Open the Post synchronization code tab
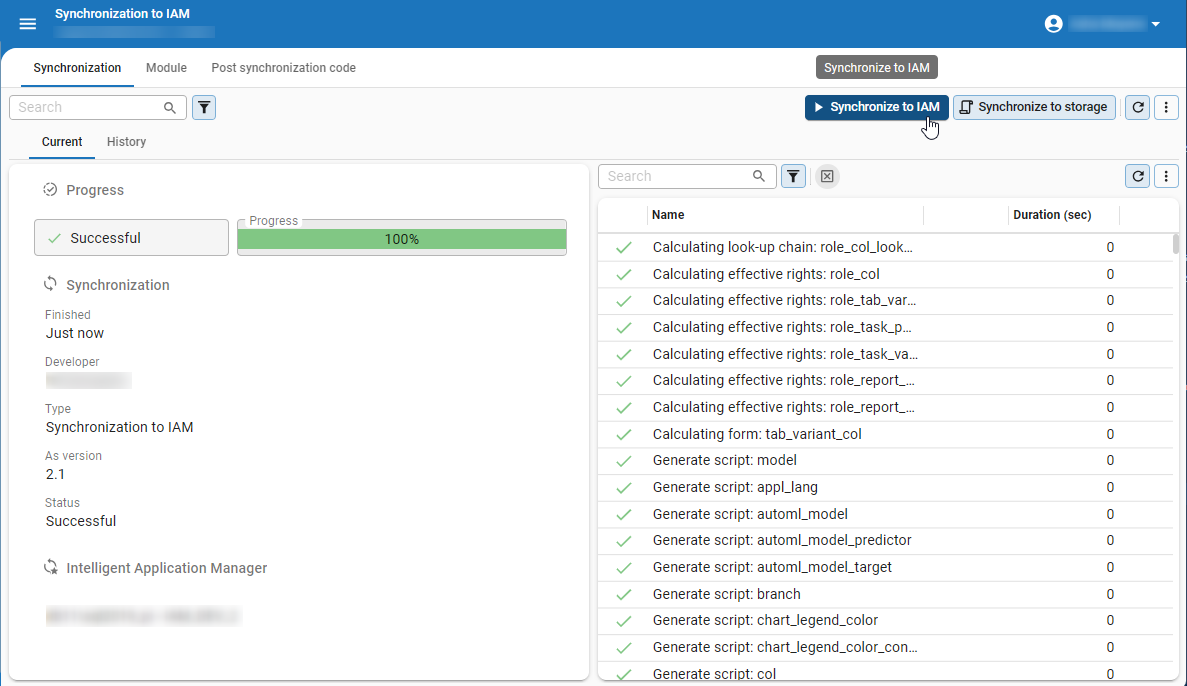The width and height of the screenshot is (1187, 686). coord(283,68)
